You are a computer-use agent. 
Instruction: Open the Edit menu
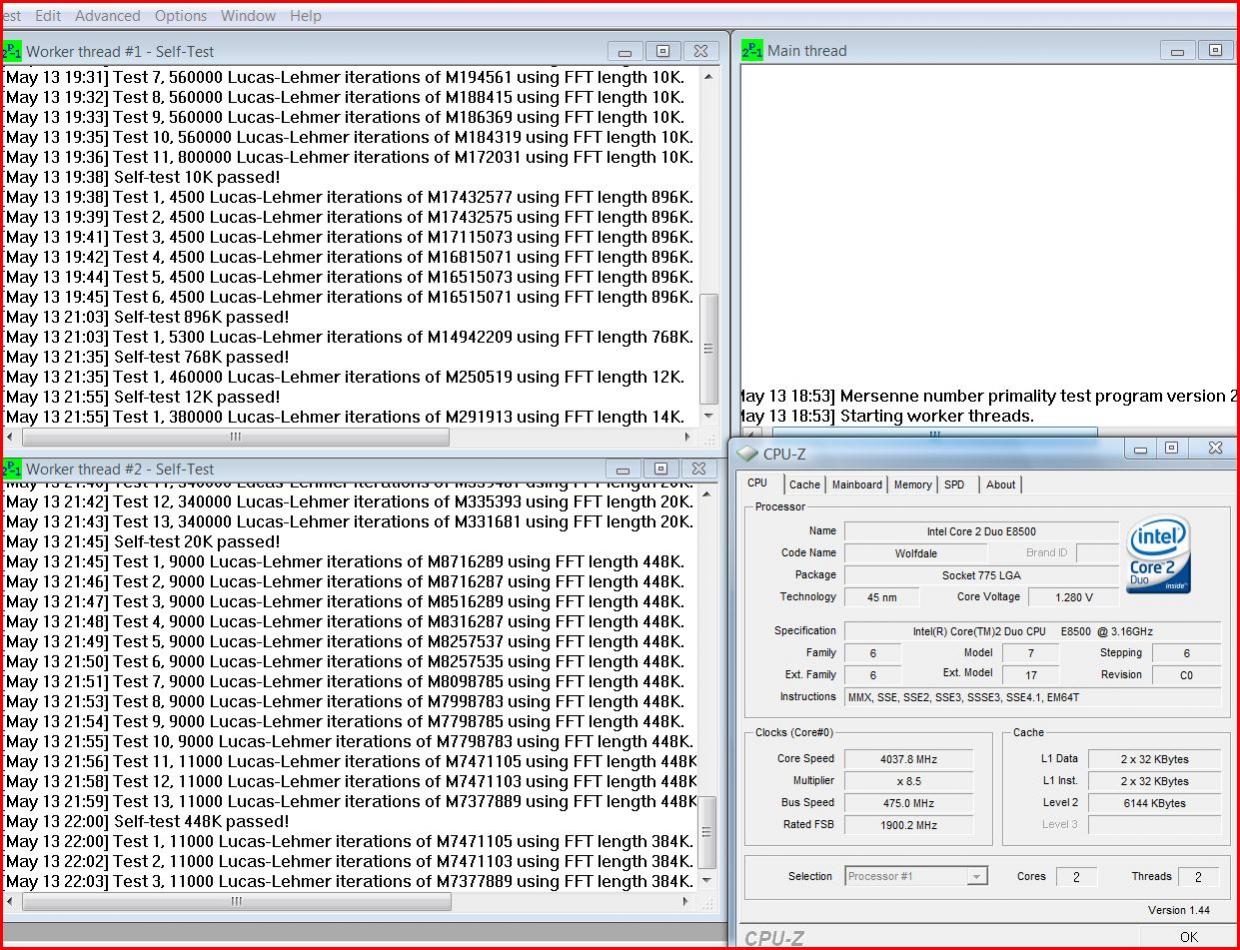coord(48,16)
